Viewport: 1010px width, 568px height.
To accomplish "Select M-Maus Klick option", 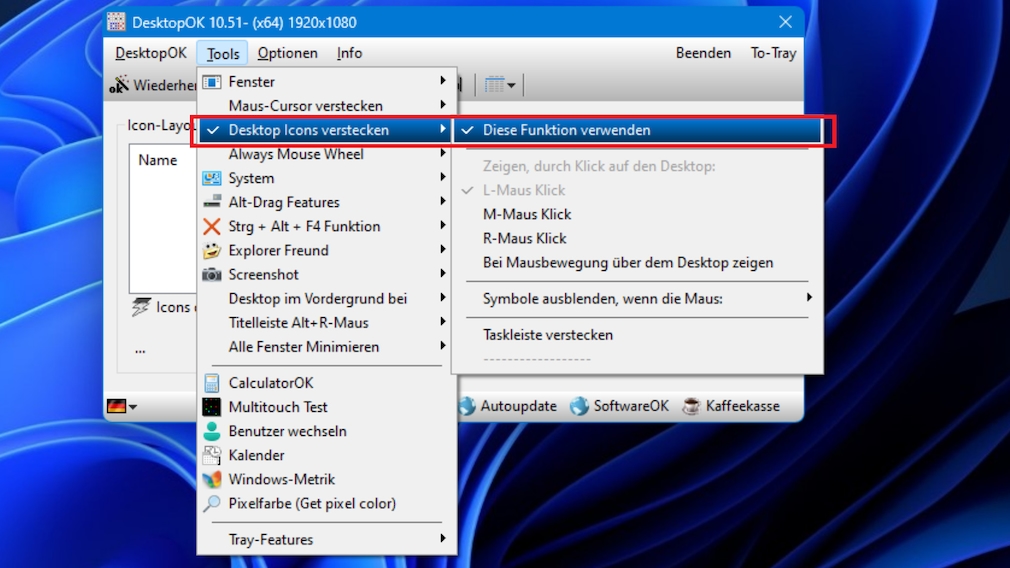I will tap(527, 214).
